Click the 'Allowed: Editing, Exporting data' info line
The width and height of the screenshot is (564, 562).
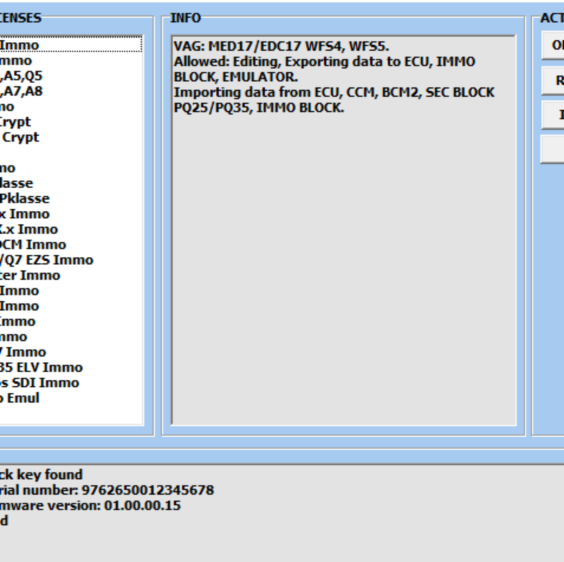(324, 62)
